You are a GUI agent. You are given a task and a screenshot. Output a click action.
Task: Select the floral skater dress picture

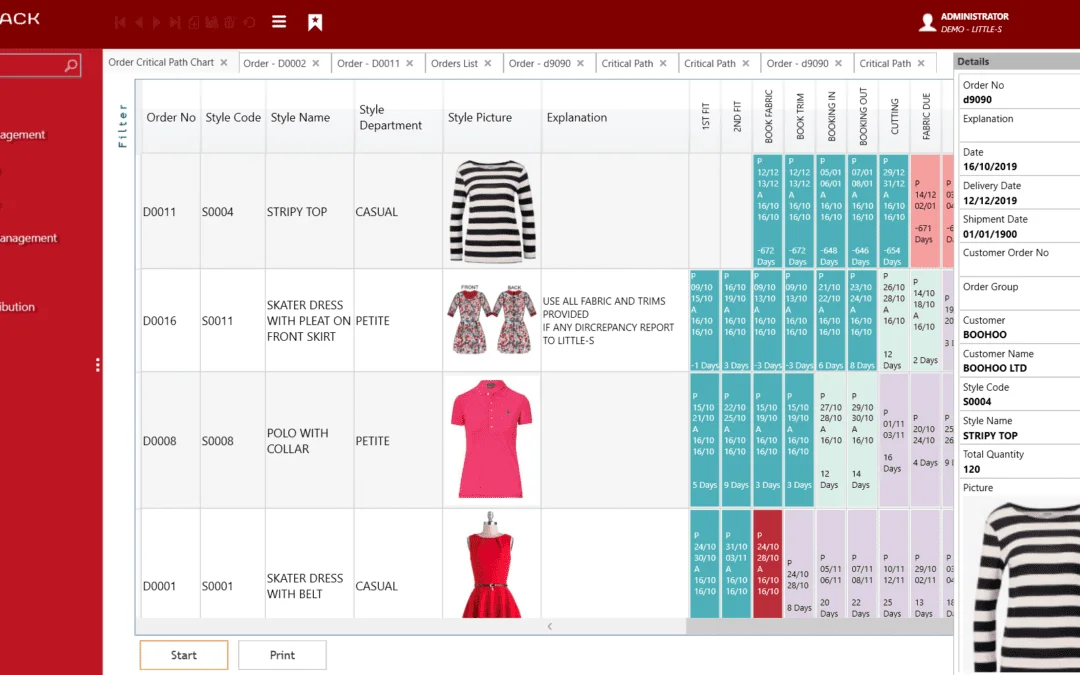(492, 320)
